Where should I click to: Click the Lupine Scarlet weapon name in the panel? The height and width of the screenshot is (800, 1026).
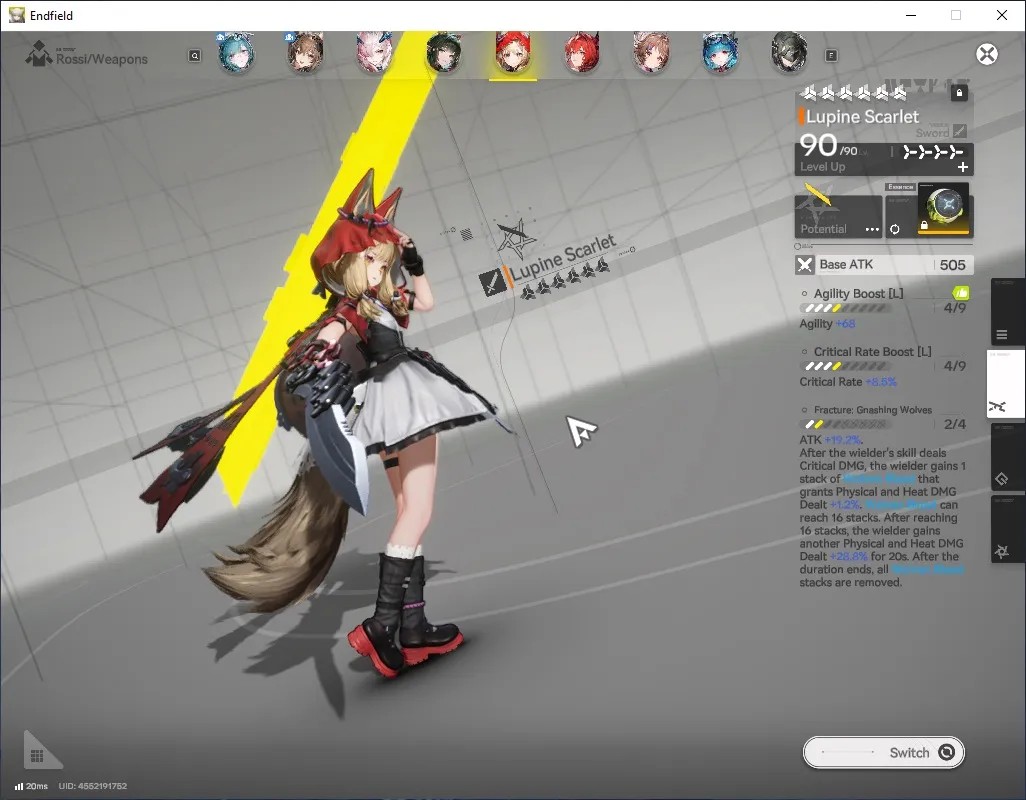tap(862, 117)
